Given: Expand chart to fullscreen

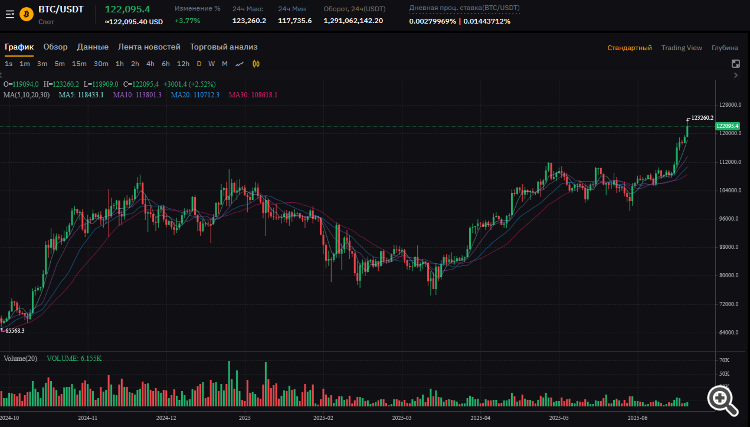Looking at the screenshot, I should (x=736, y=63).
